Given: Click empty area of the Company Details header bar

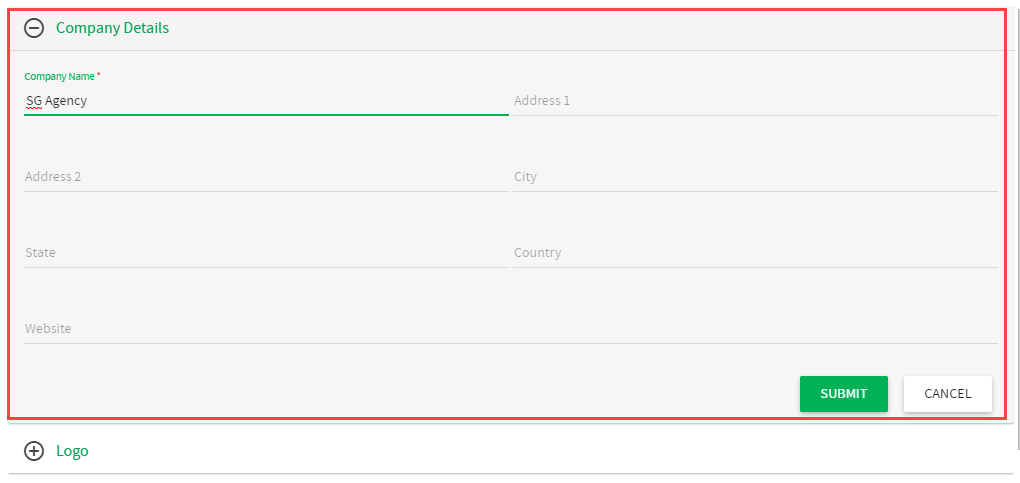Looking at the screenshot, I should [585, 28].
